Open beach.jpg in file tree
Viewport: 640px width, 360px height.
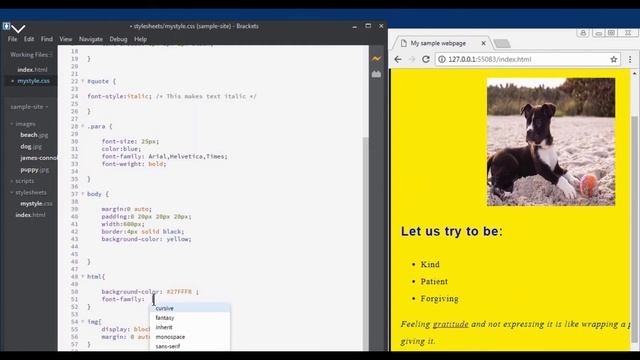tap(34, 135)
